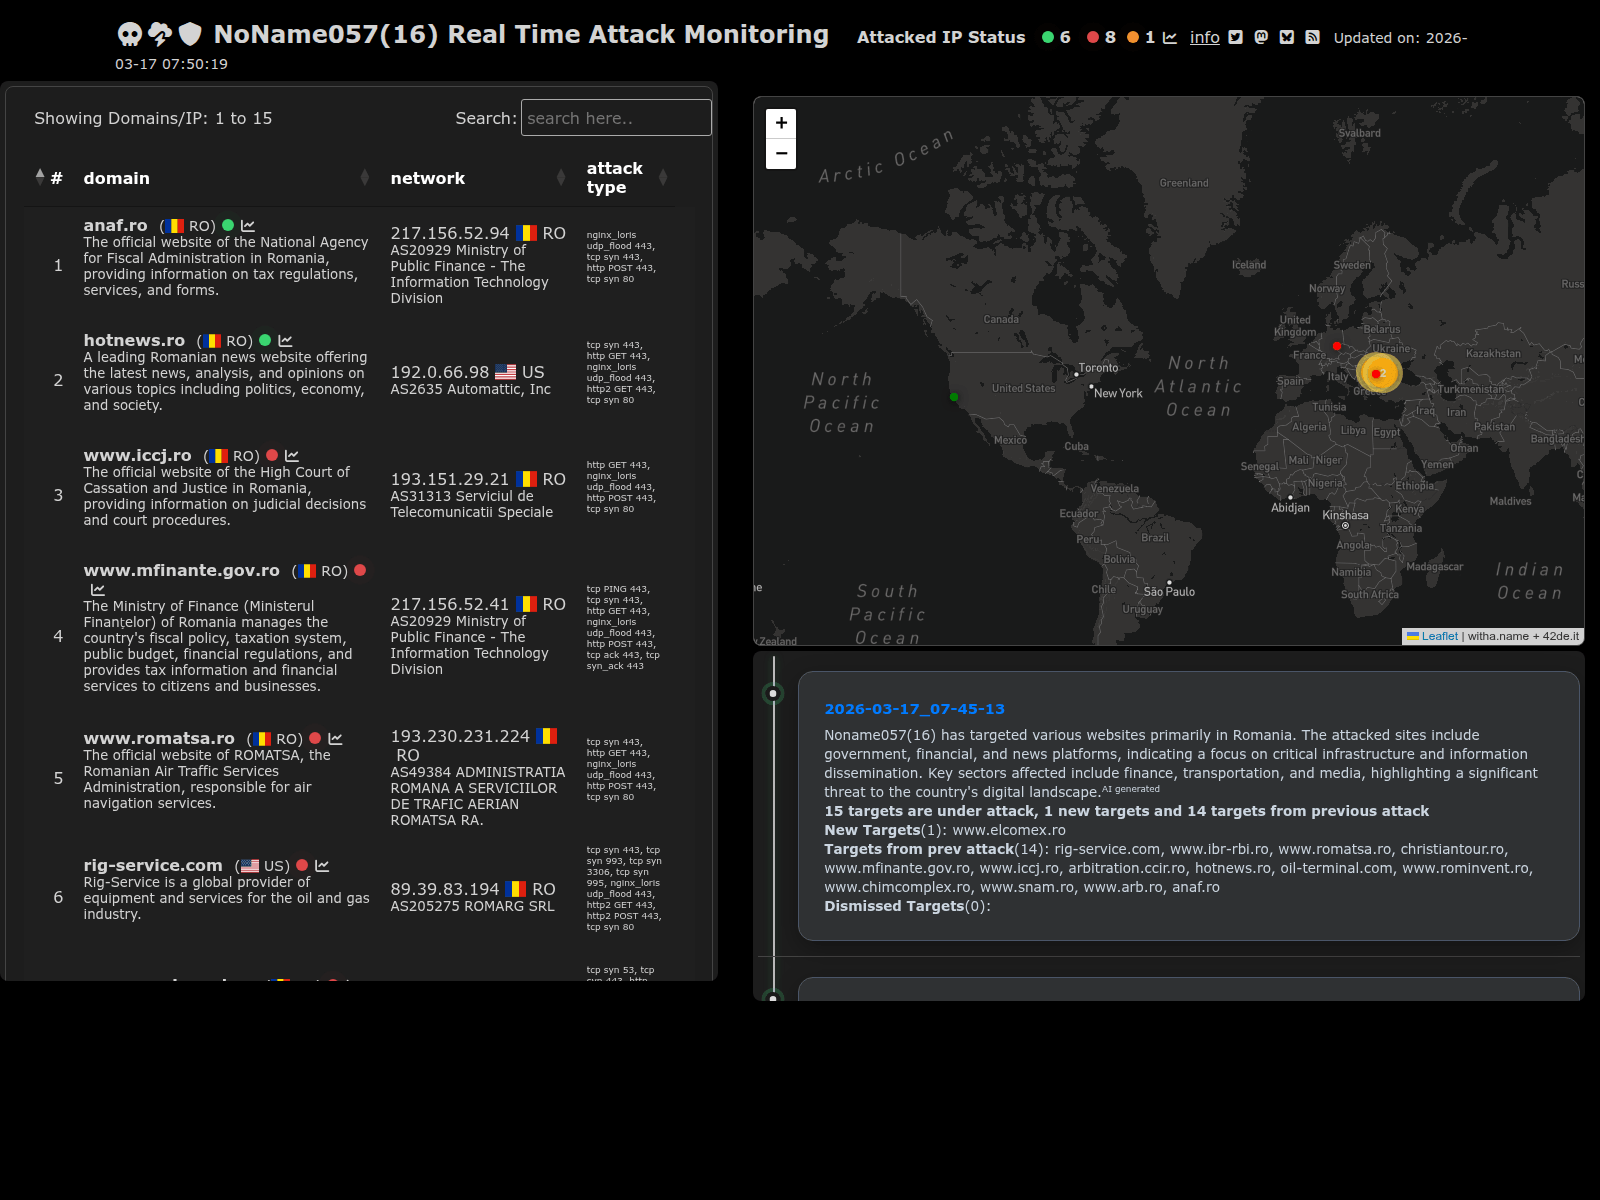Zoom out on the attack map
This screenshot has width=1600, height=1200.
tap(781, 154)
